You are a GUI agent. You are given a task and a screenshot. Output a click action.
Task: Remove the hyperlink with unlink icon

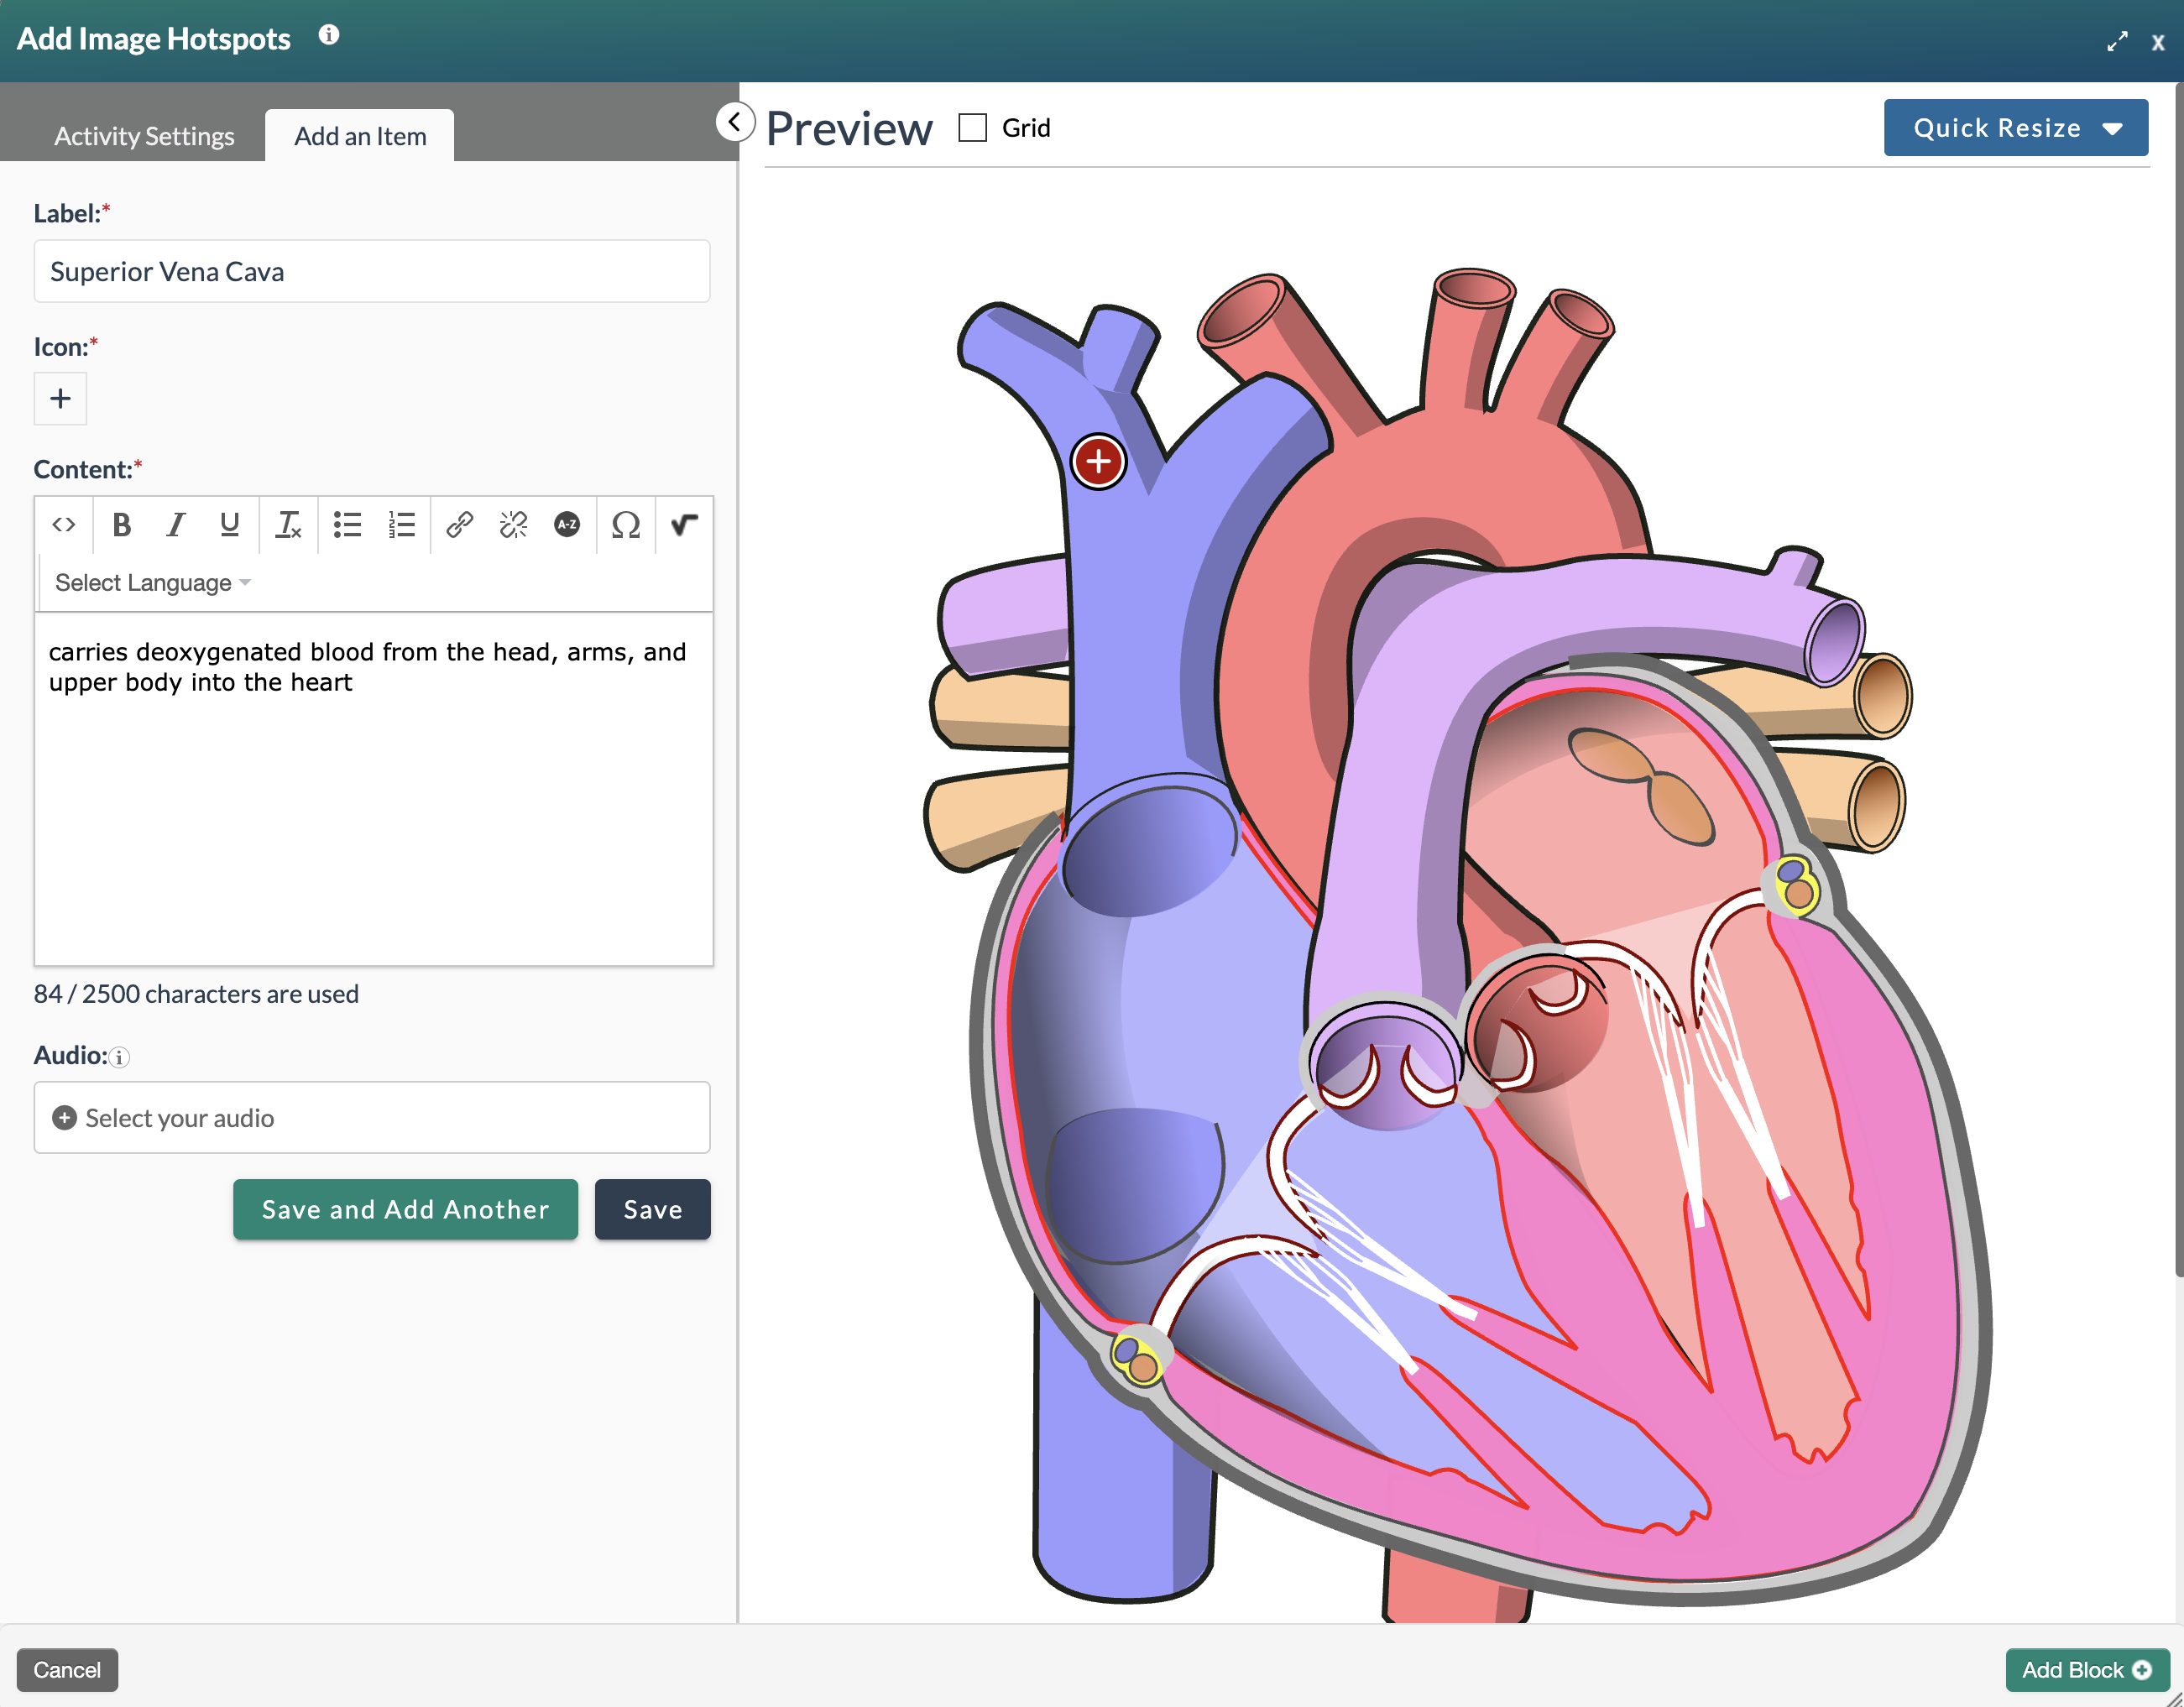(513, 524)
